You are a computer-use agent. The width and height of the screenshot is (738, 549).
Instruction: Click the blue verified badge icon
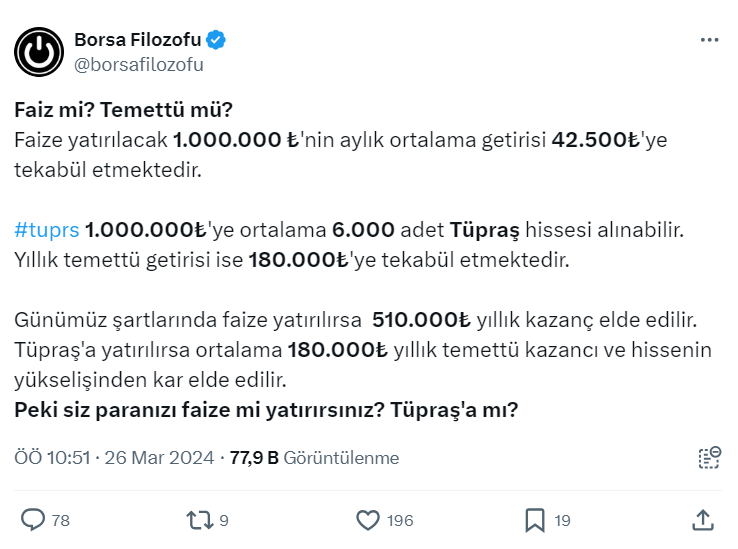click(x=217, y=40)
